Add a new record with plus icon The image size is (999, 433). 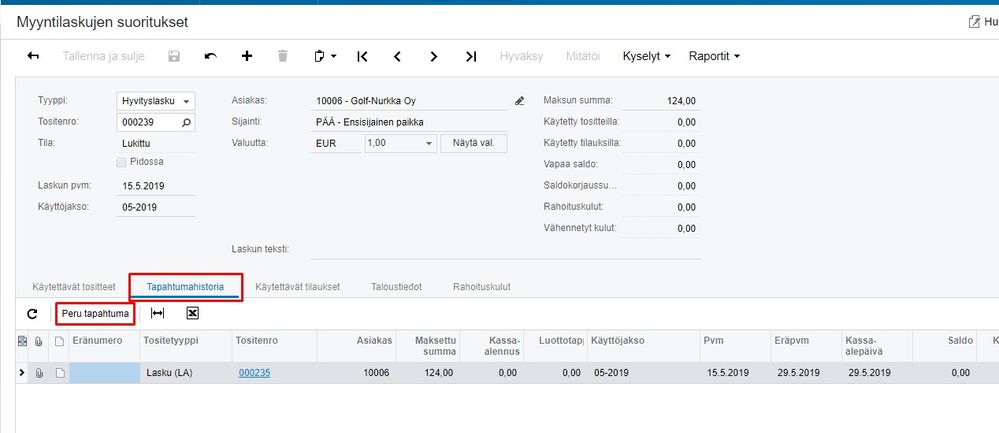[247, 56]
